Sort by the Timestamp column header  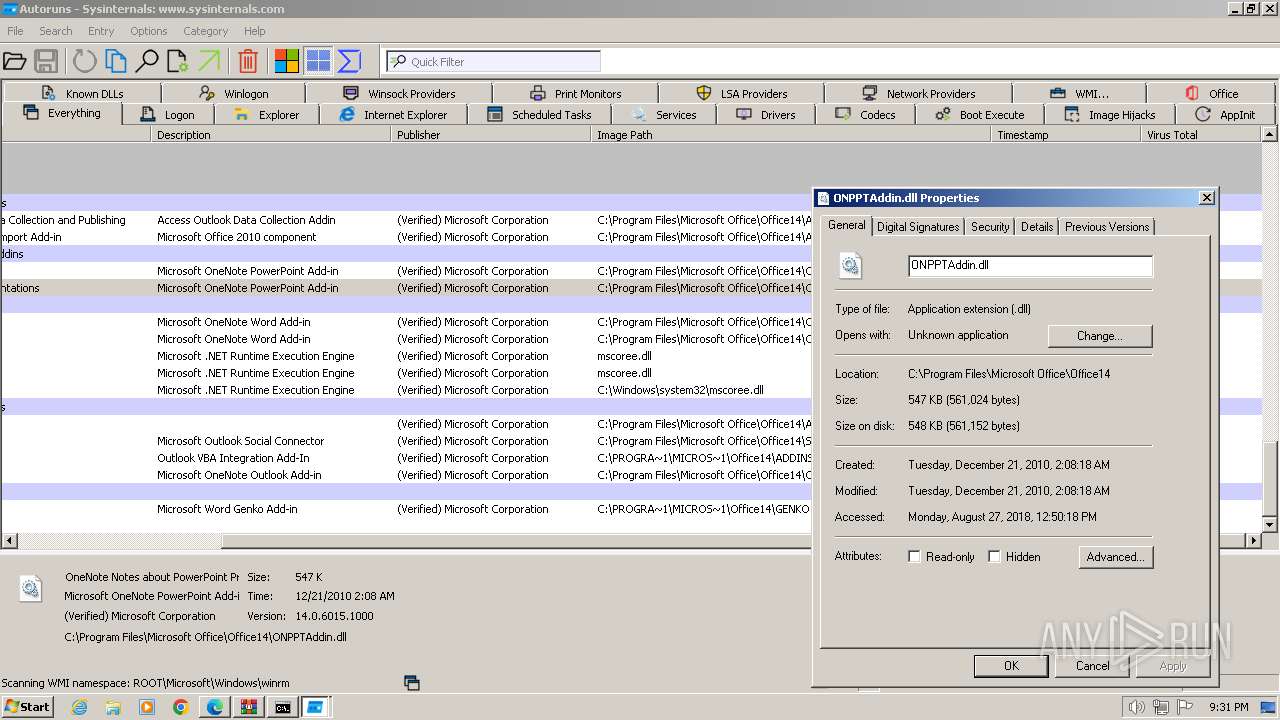1066,134
